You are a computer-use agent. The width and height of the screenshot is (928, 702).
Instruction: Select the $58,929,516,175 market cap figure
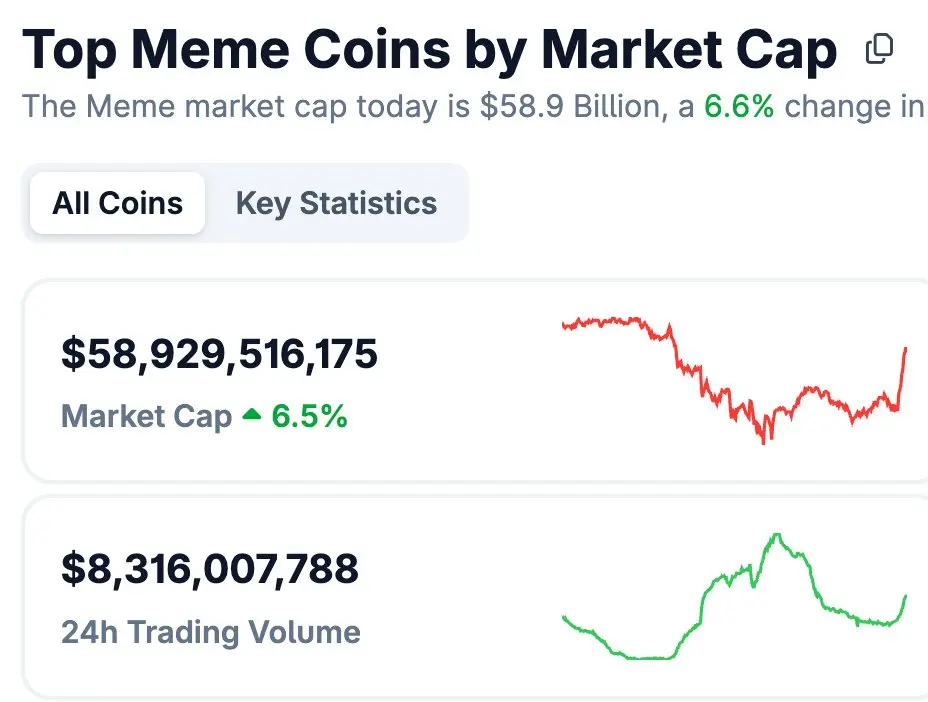click(x=220, y=354)
